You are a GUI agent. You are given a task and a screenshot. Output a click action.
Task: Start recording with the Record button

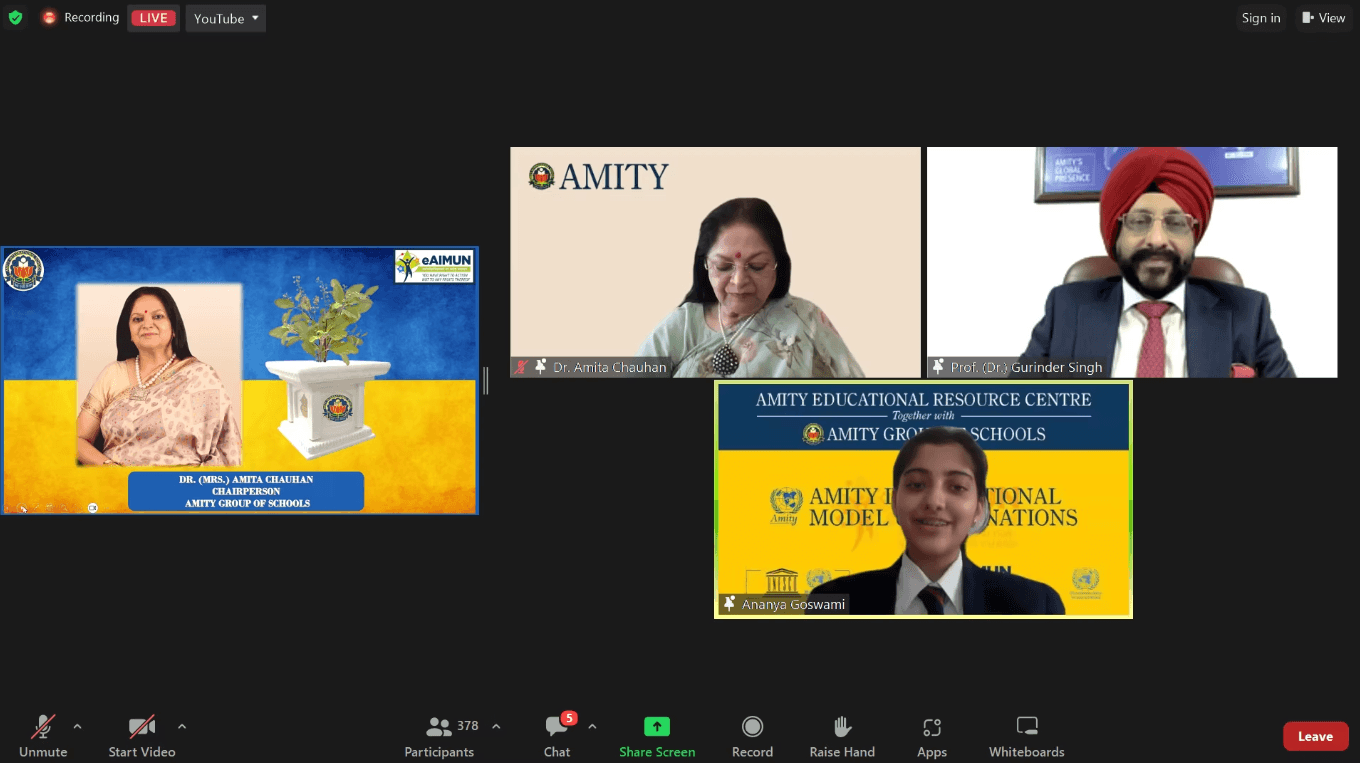point(752,736)
